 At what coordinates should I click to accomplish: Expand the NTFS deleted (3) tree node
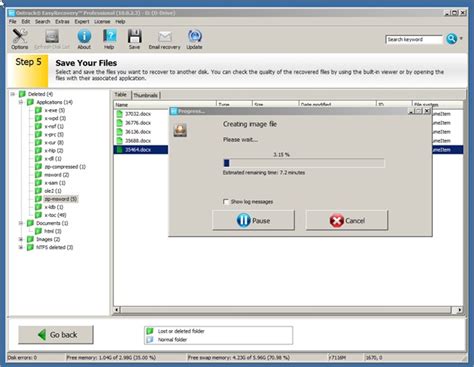[x=21, y=247]
